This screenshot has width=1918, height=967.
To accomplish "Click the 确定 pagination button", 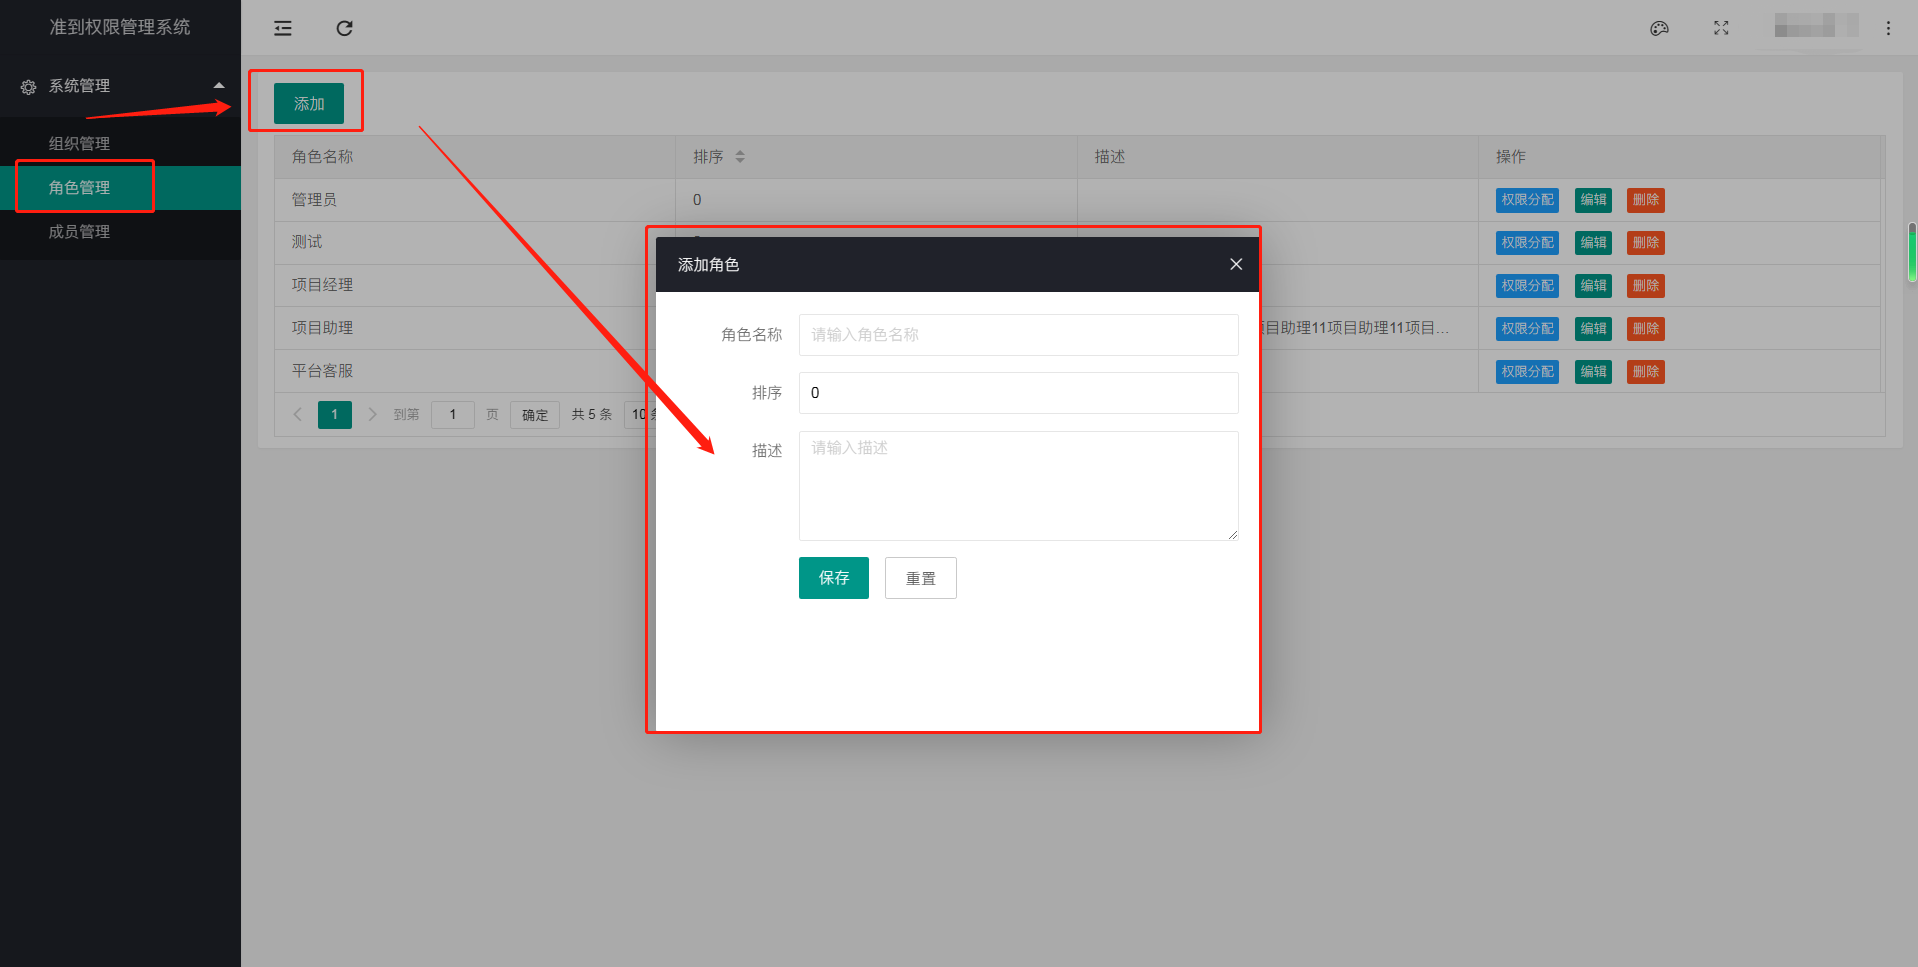I will point(535,415).
